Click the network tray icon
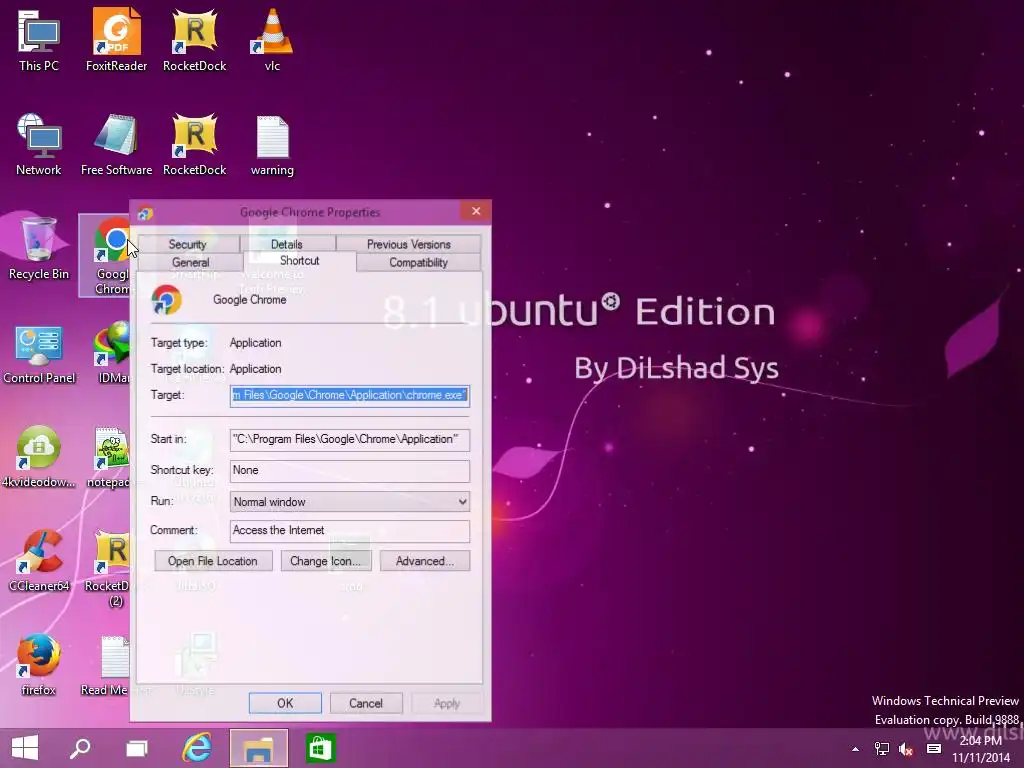1024x768 pixels. tap(882, 749)
